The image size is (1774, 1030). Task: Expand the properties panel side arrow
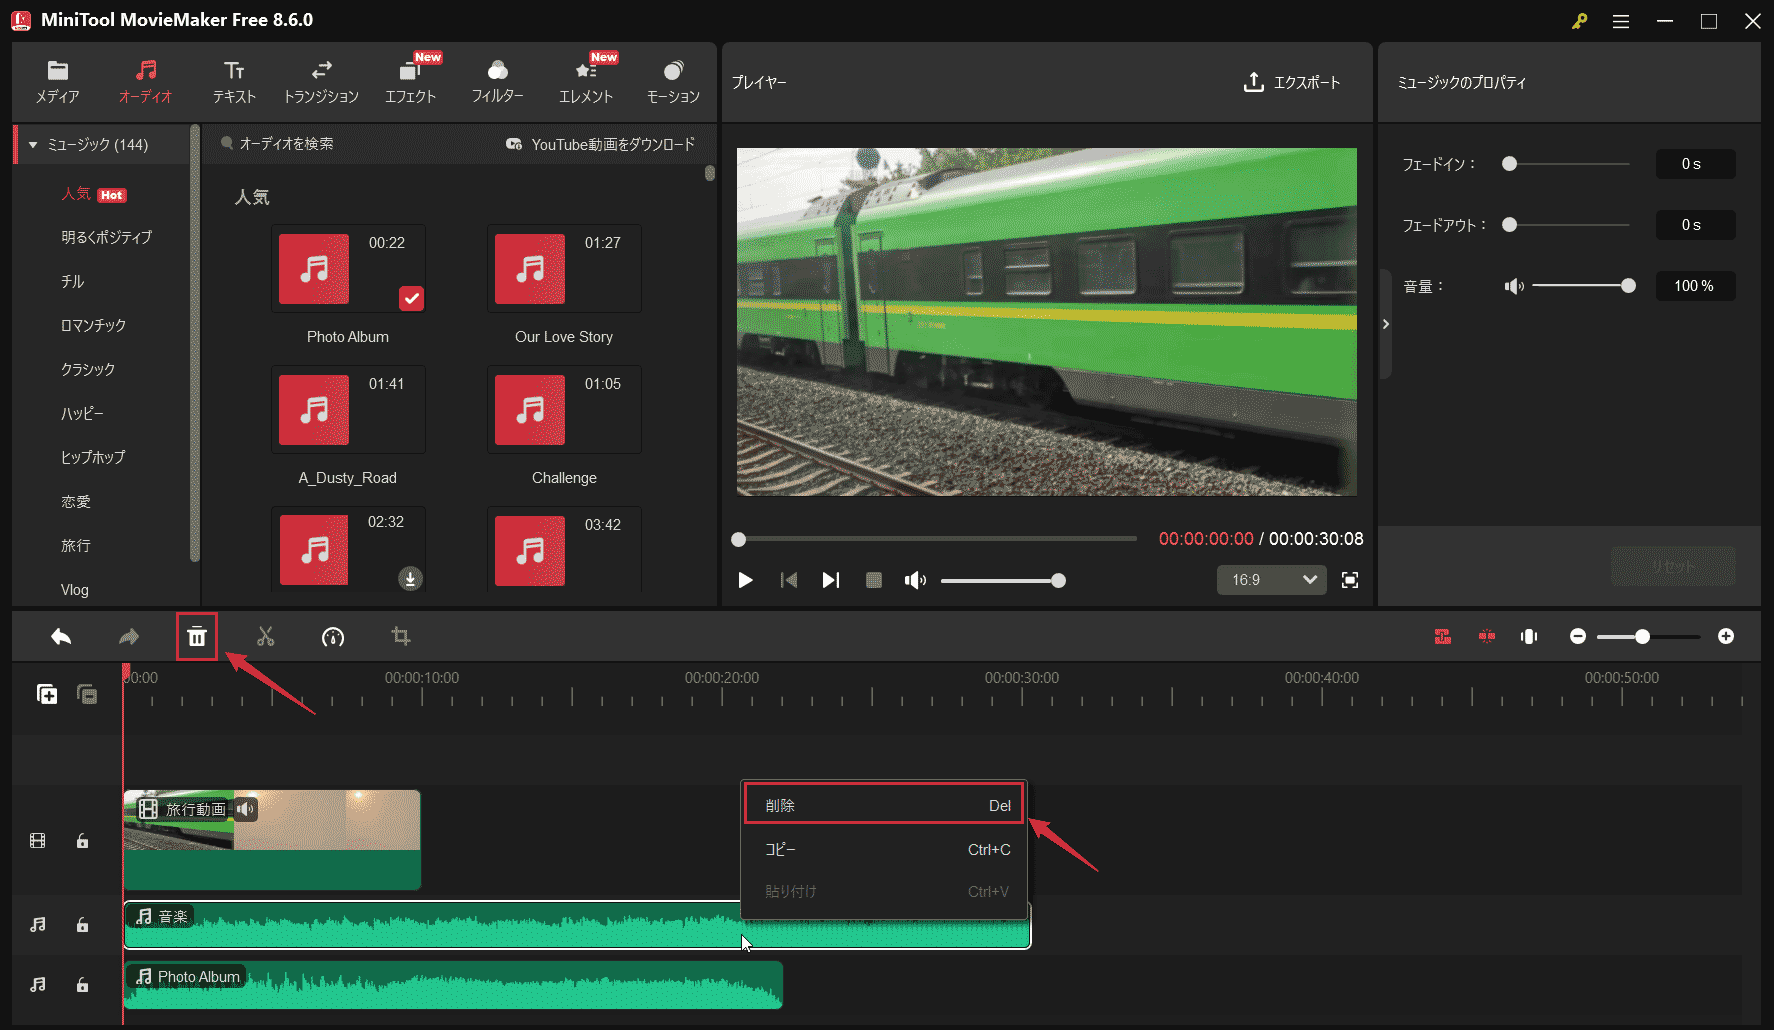1386,323
